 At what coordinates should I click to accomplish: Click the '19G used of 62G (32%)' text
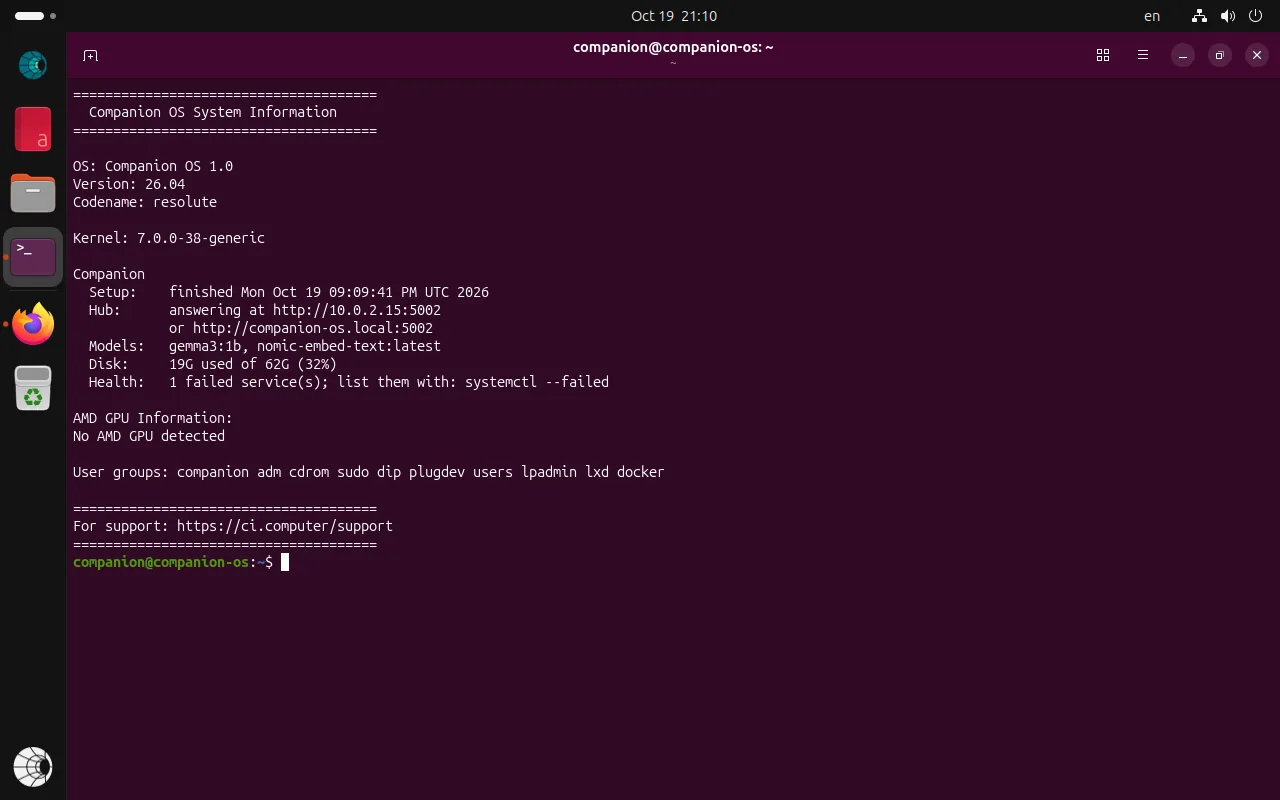coord(253,364)
